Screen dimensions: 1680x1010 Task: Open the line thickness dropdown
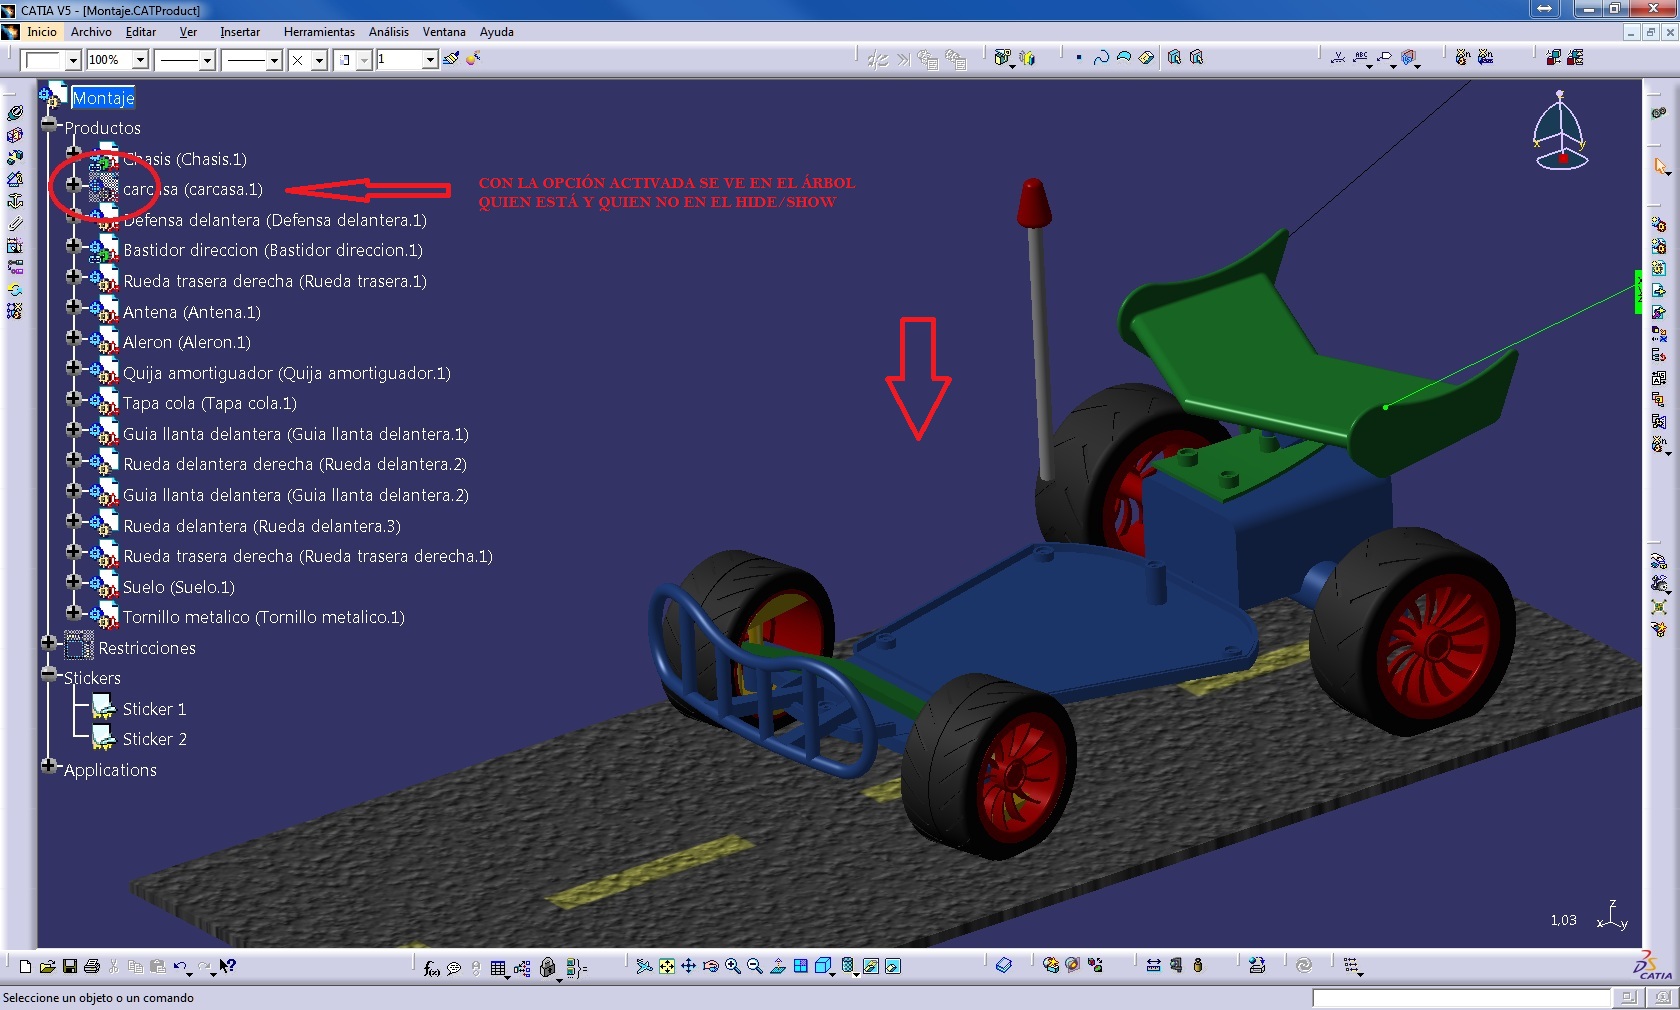(207, 60)
